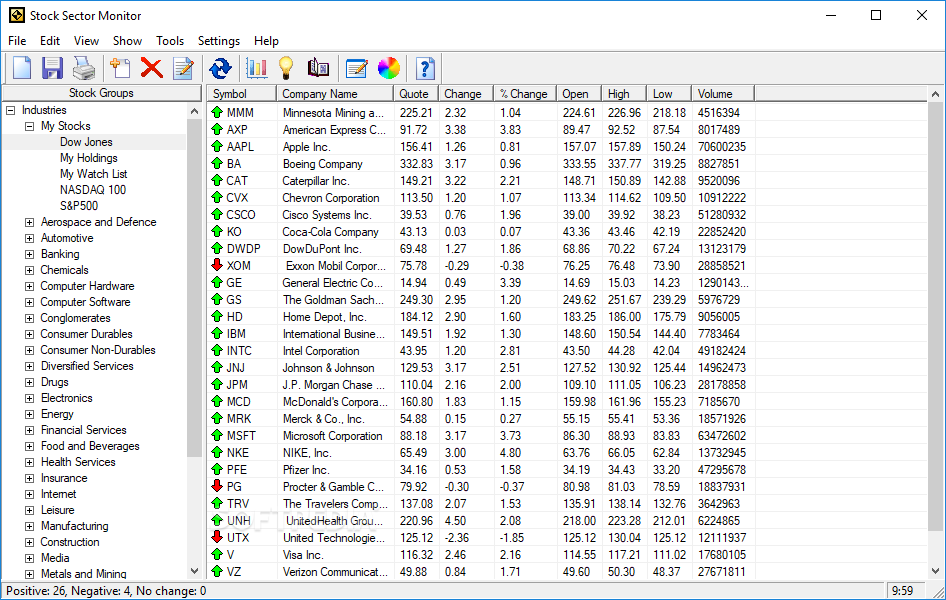Click the red down arrow for XOM

tap(217, 265)
